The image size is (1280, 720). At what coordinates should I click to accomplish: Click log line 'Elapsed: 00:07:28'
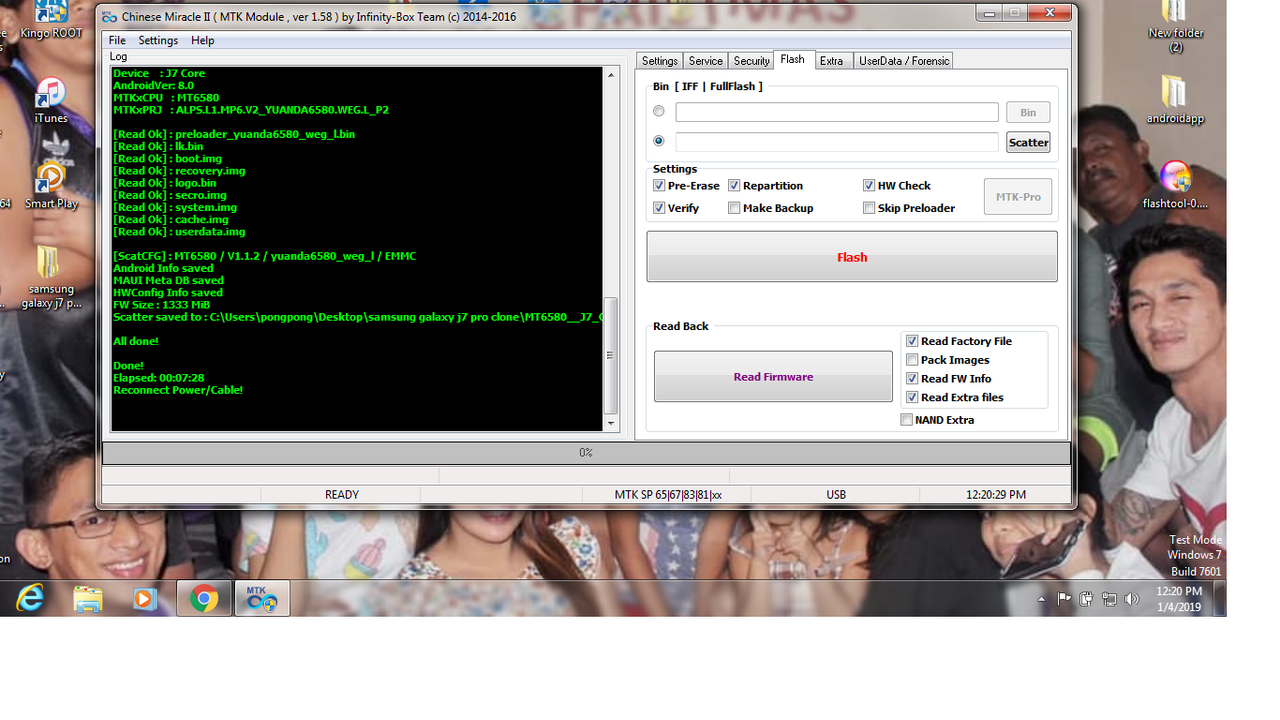[159, 378]
